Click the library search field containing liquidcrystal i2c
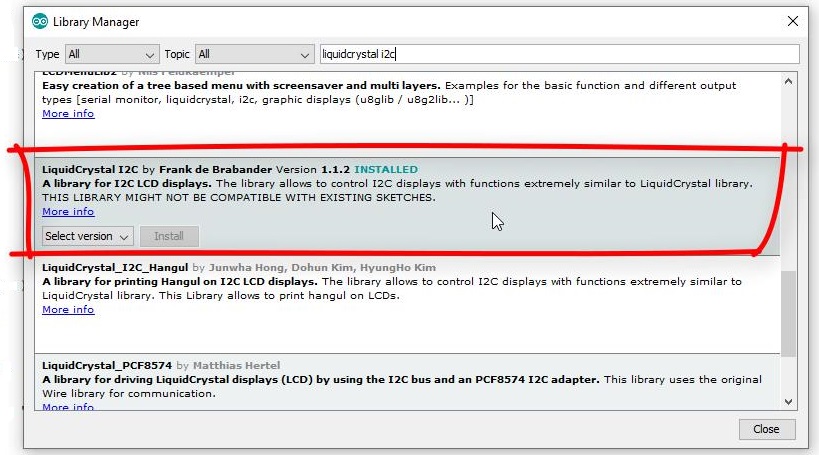Viewport: 819px width, 455px height. (559, 54)
